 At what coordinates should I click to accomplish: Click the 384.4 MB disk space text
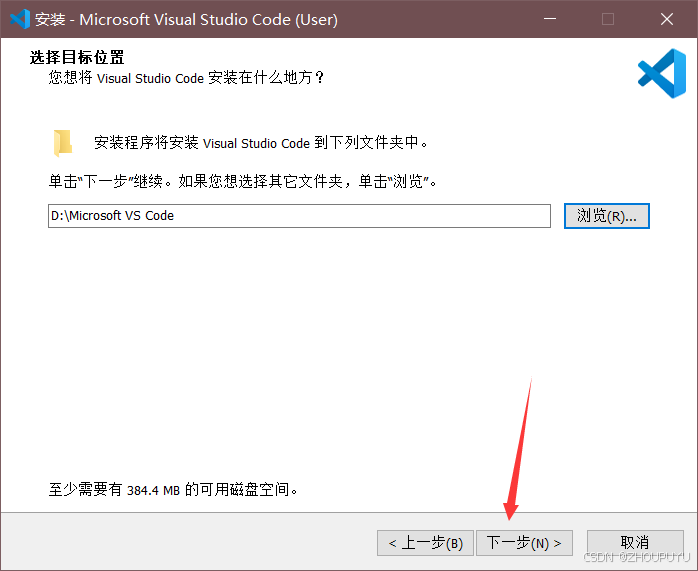click(153, 490)
